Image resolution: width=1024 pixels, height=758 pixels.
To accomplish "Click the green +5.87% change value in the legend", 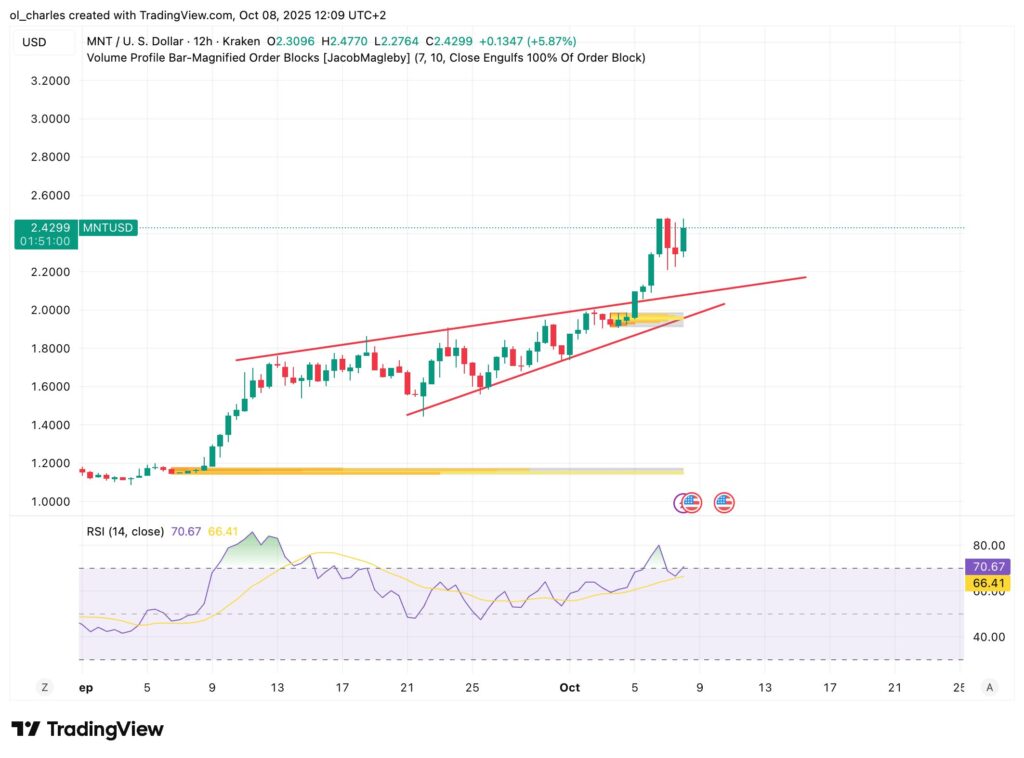I will 553,42.
